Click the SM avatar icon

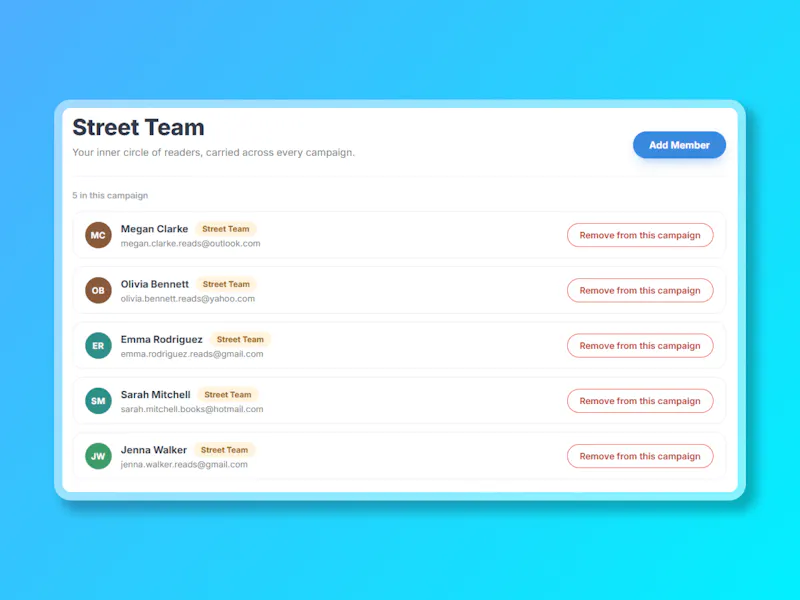[98, 401]
